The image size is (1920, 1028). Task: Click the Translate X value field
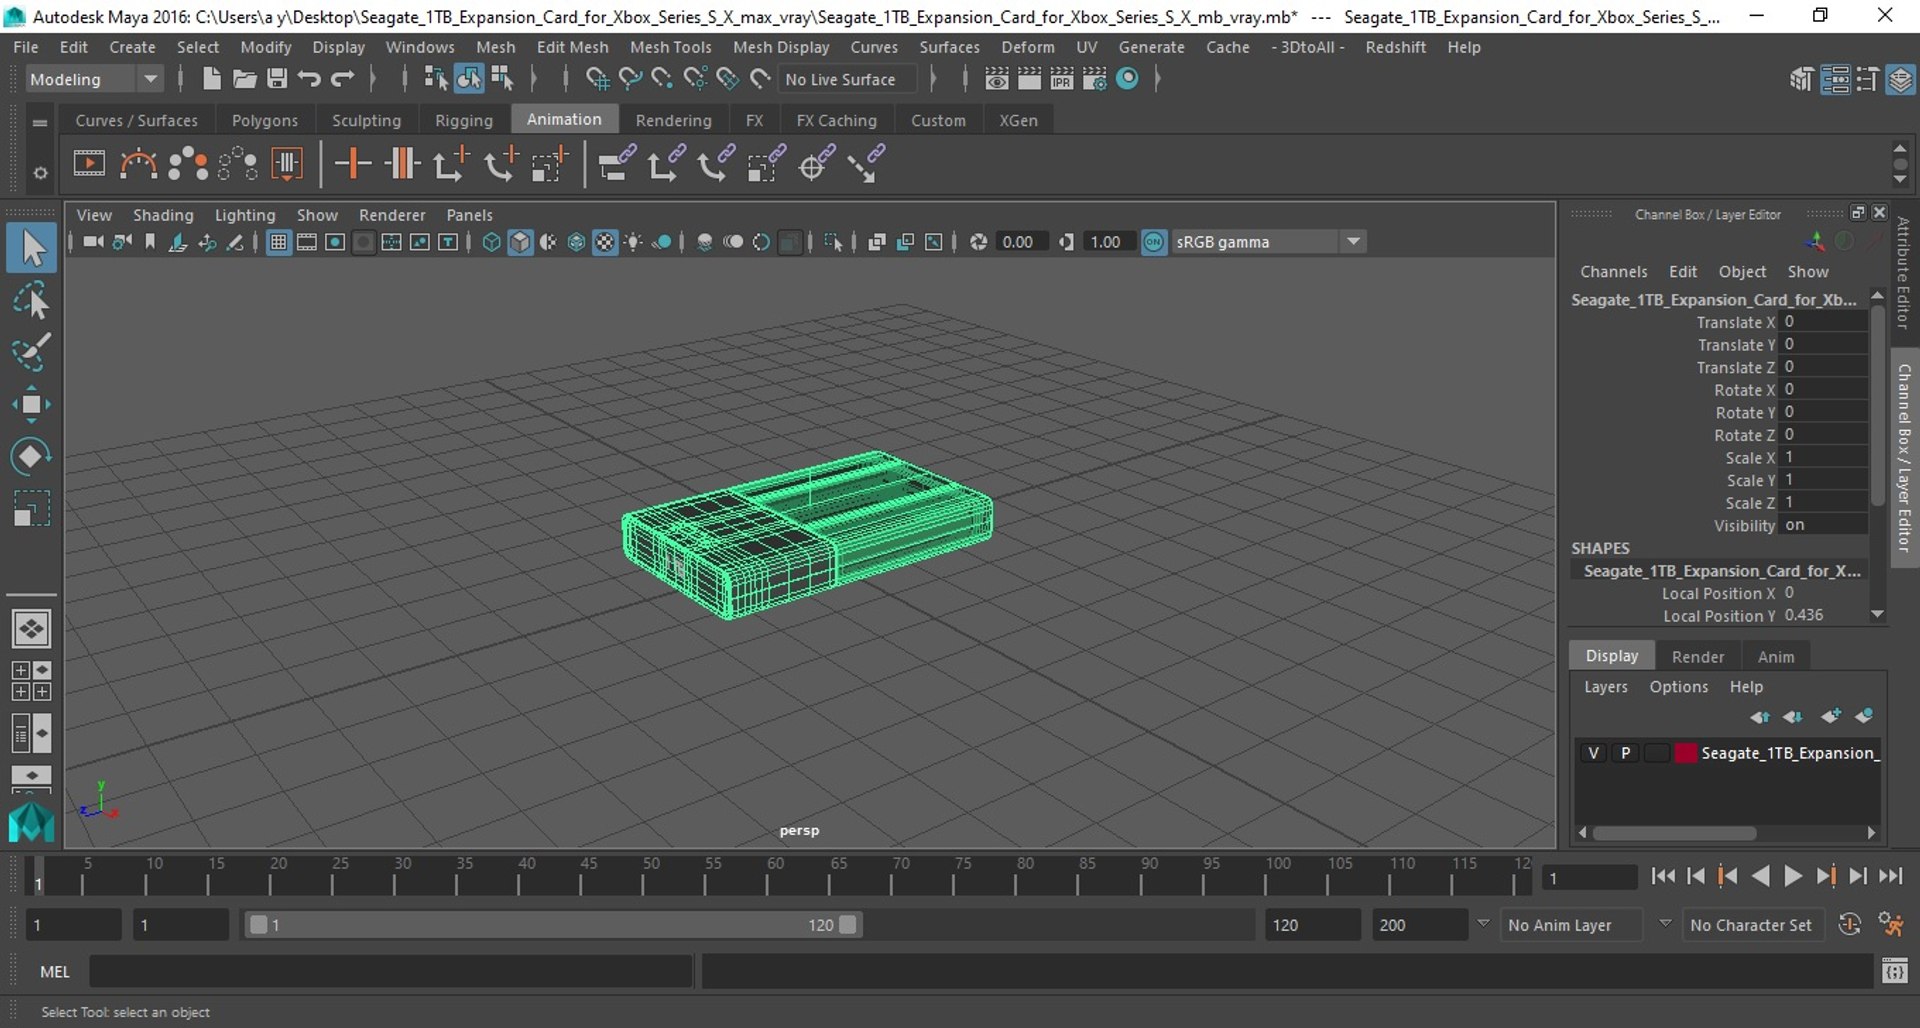pos(1824,322)
